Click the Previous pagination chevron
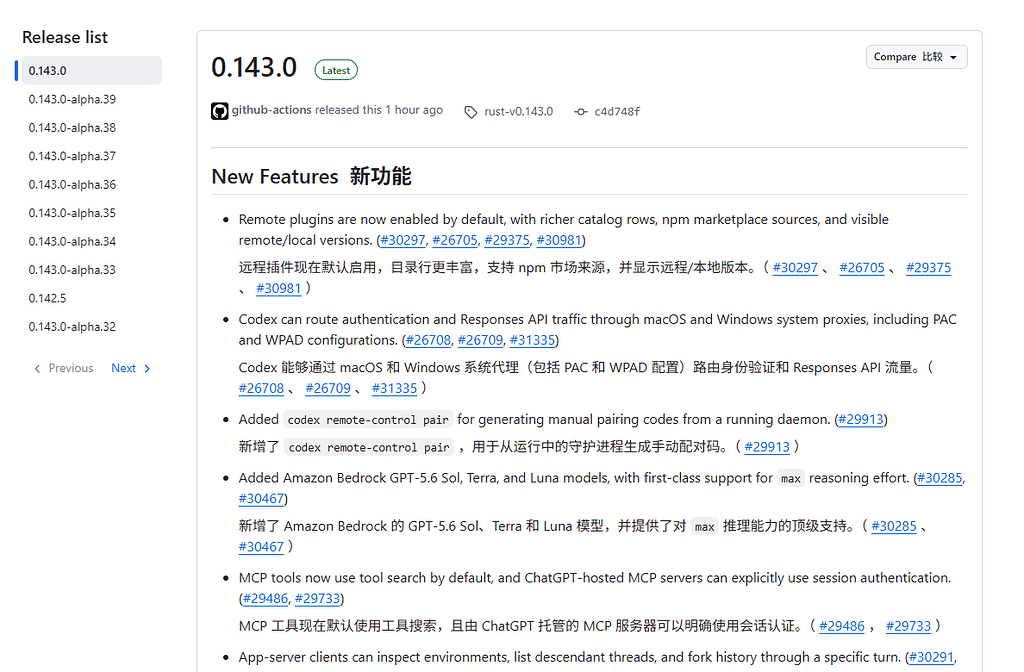1024x672 pixels. (x=37, y=368)
